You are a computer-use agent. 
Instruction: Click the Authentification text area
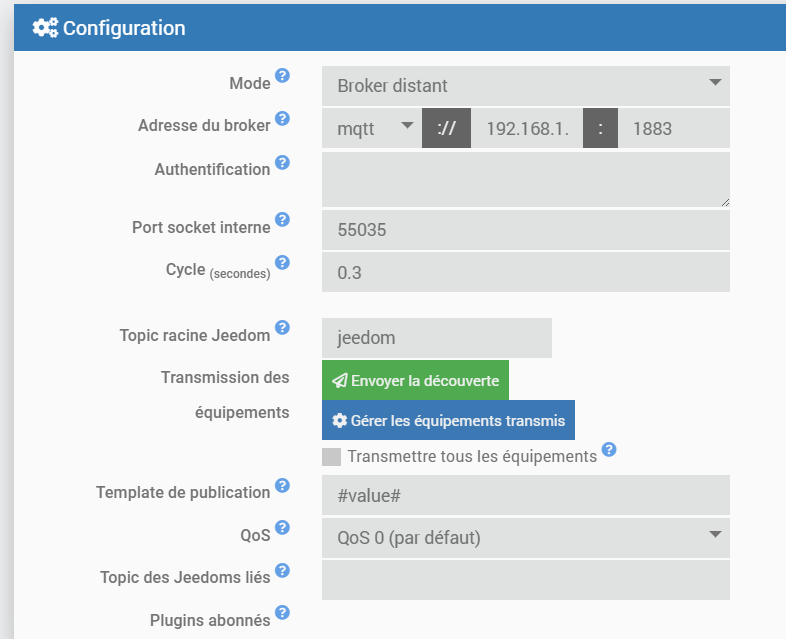526,180
